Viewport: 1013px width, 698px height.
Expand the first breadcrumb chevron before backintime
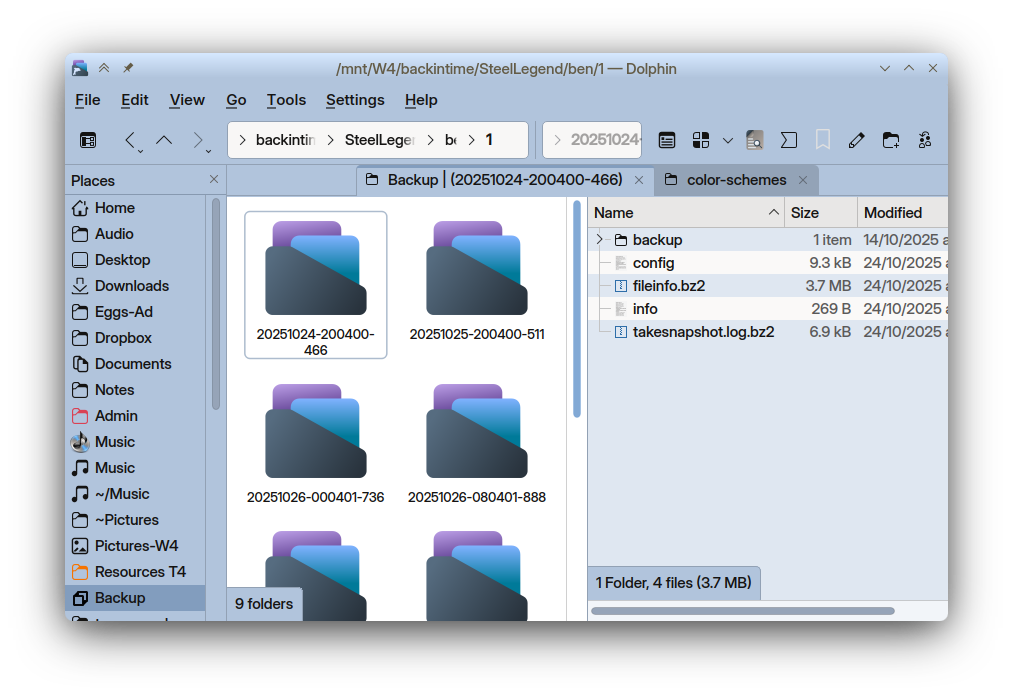pyautogui.click(x=242, y=140)
